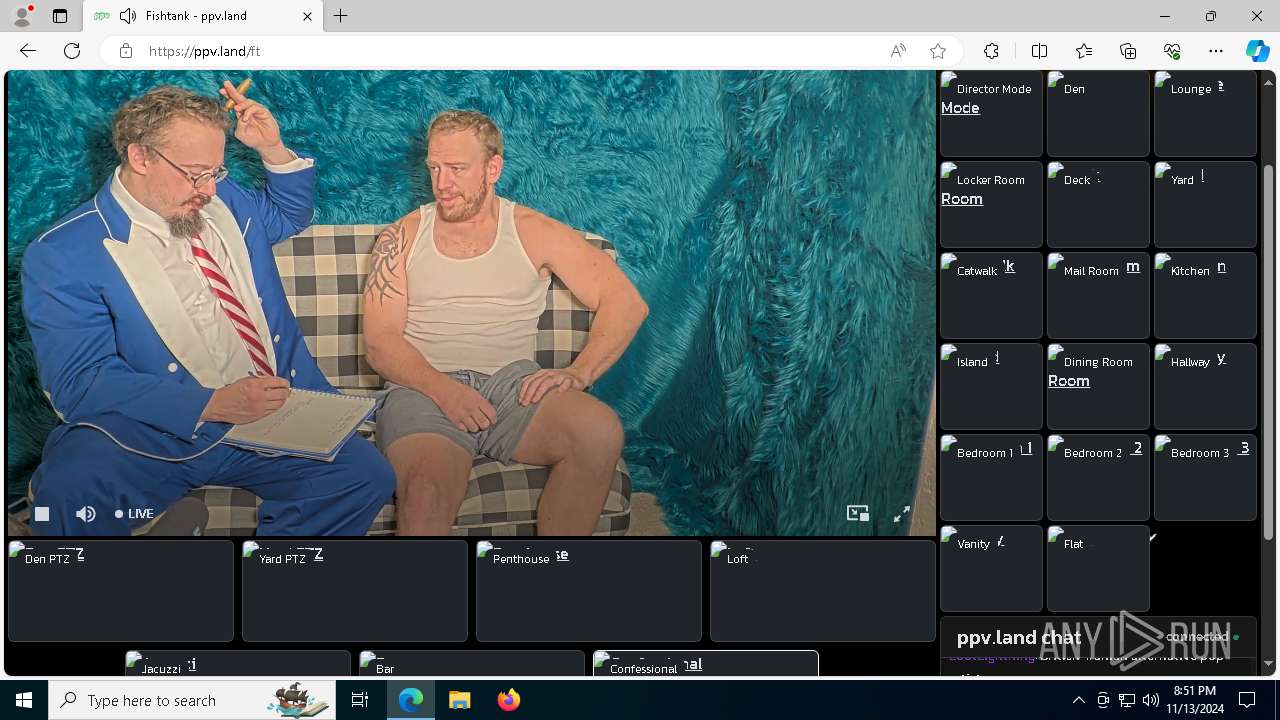The image size is (1280, 720).
Task: Select the Dining Room camera
Action: [x=1098, y=386]
